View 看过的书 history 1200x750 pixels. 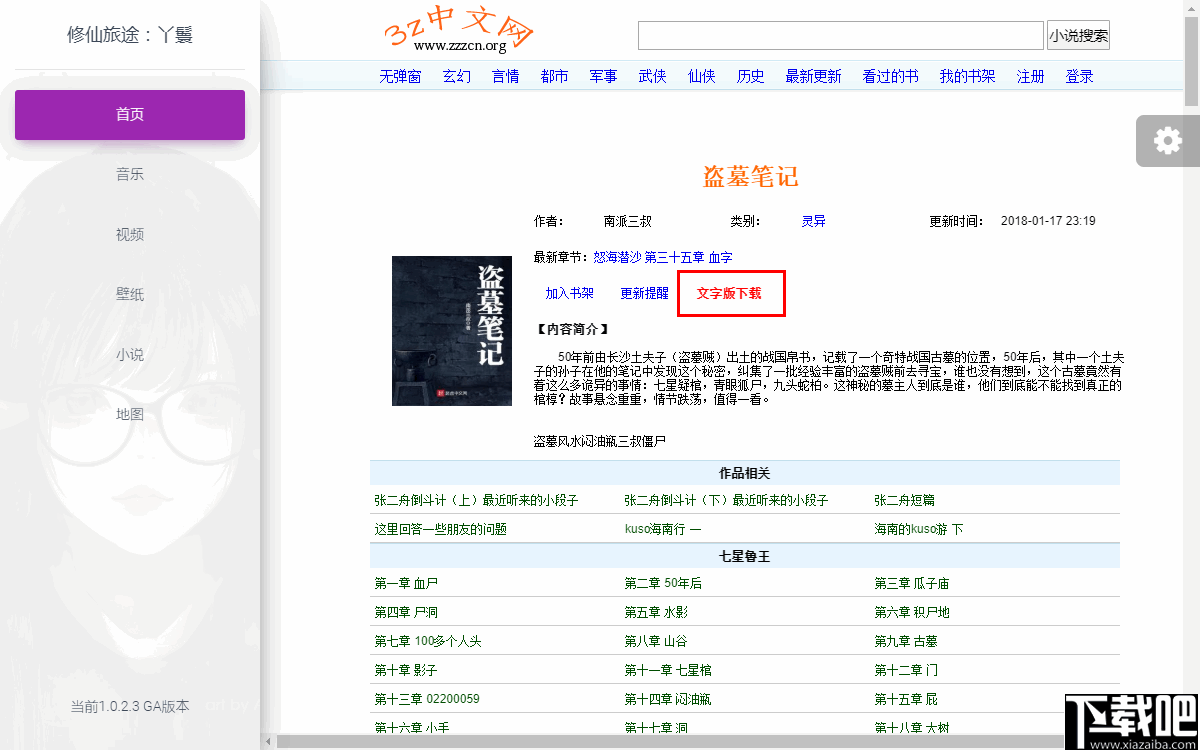(891, 76)
